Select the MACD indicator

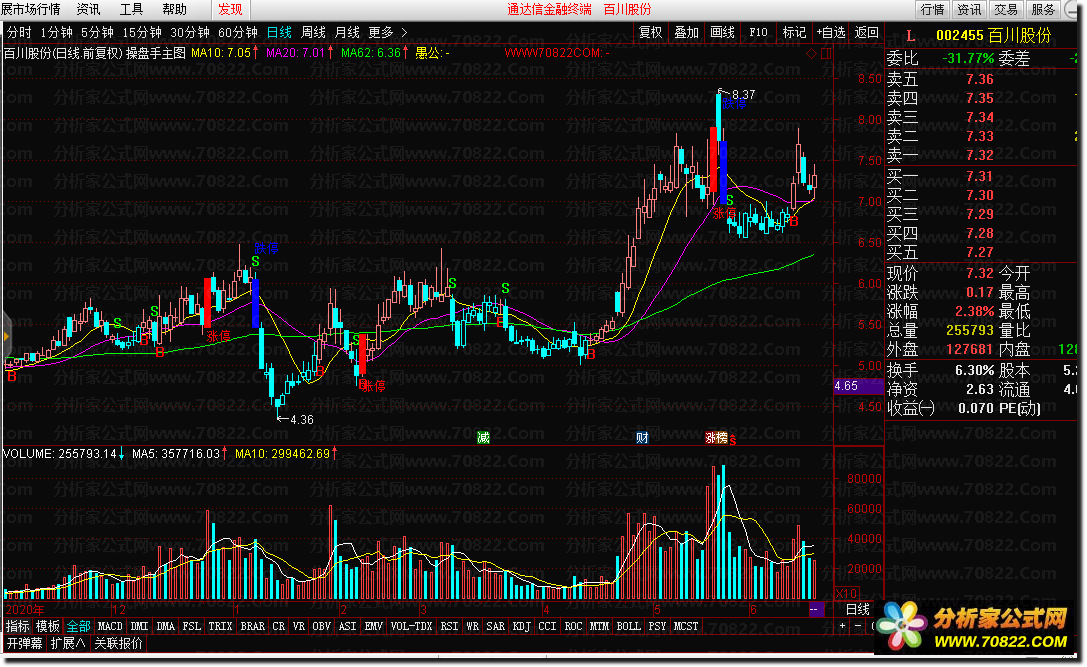click(x=110, y=626)
